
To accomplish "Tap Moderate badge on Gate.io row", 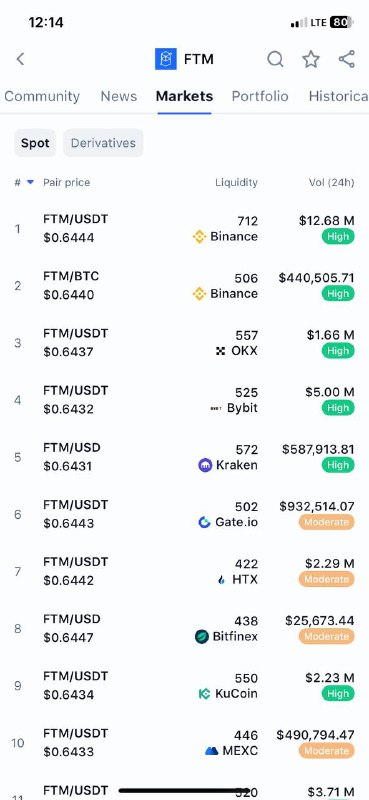I will (327, 522).
